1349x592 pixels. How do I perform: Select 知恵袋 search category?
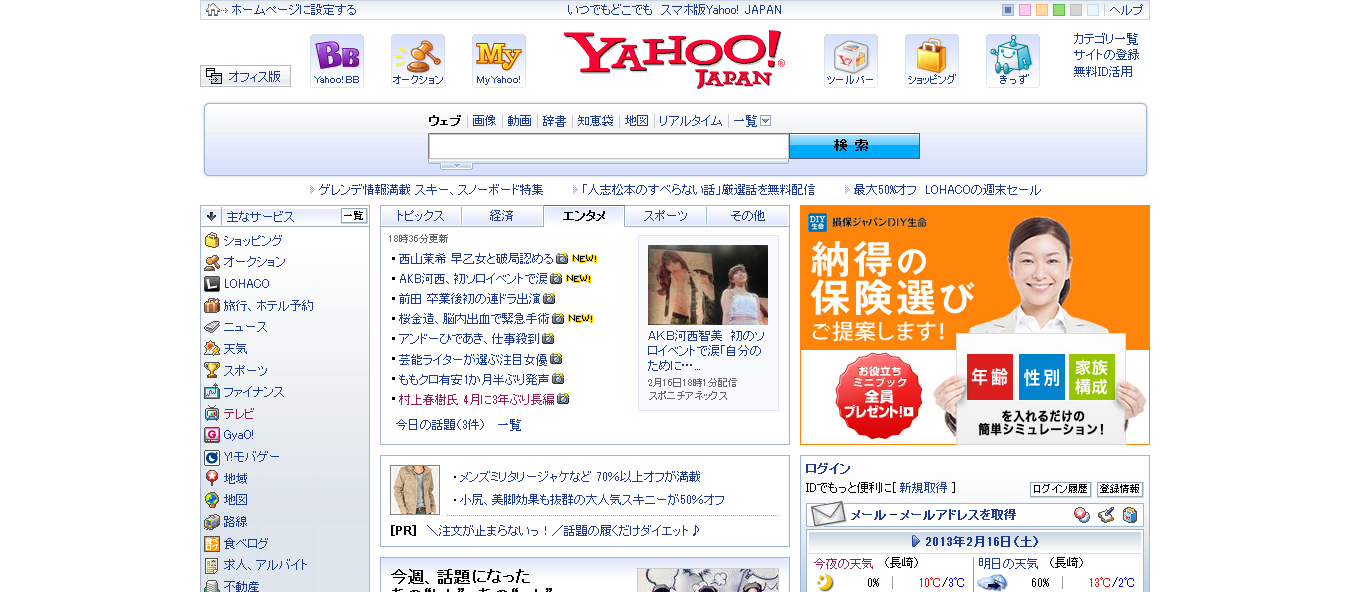click(595, 121)
